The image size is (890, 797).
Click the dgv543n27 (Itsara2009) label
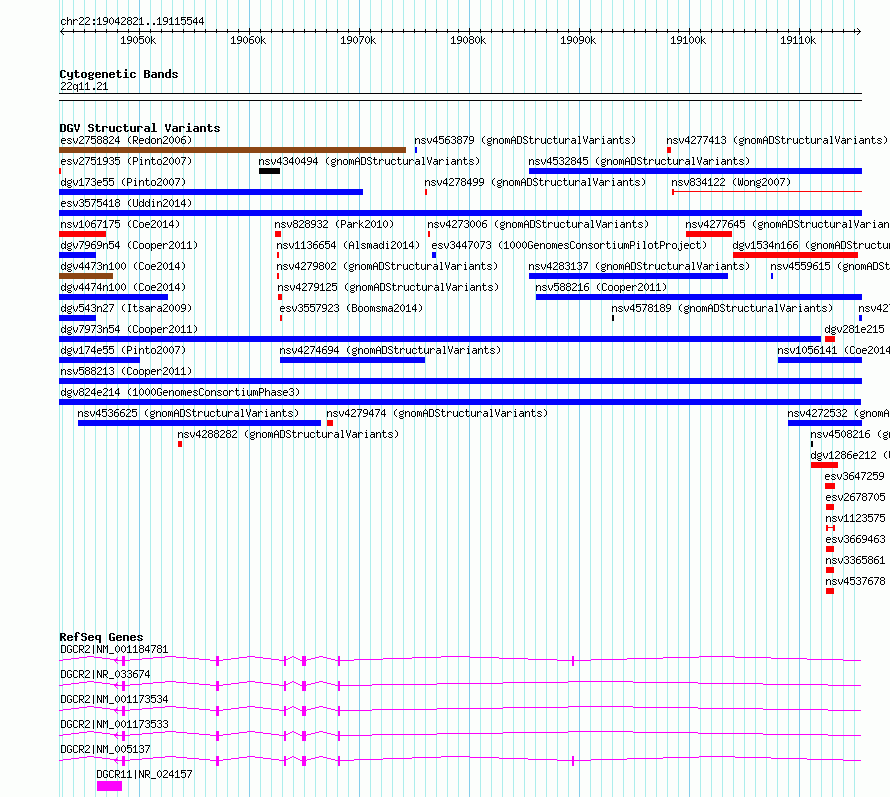click(126, 308)
